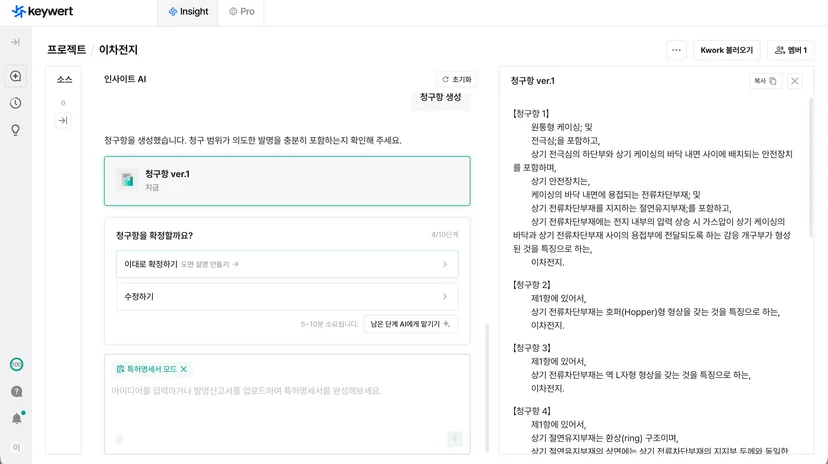Expand the left sidebar with arrow icon
The height and width of the screenshot is (464, 828).
[x=15, y=42]
